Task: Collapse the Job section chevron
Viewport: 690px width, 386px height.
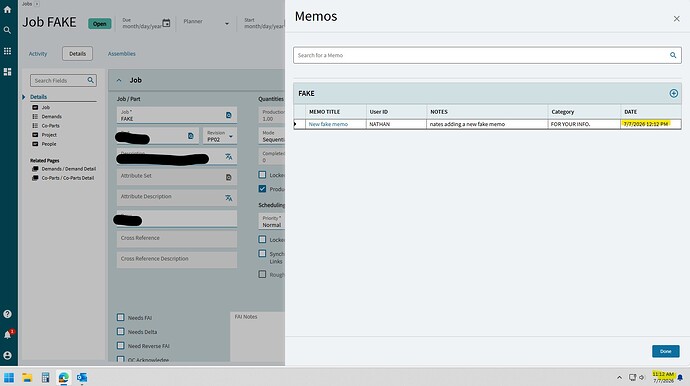Action: pyautogui.click(x=119, y=80)
